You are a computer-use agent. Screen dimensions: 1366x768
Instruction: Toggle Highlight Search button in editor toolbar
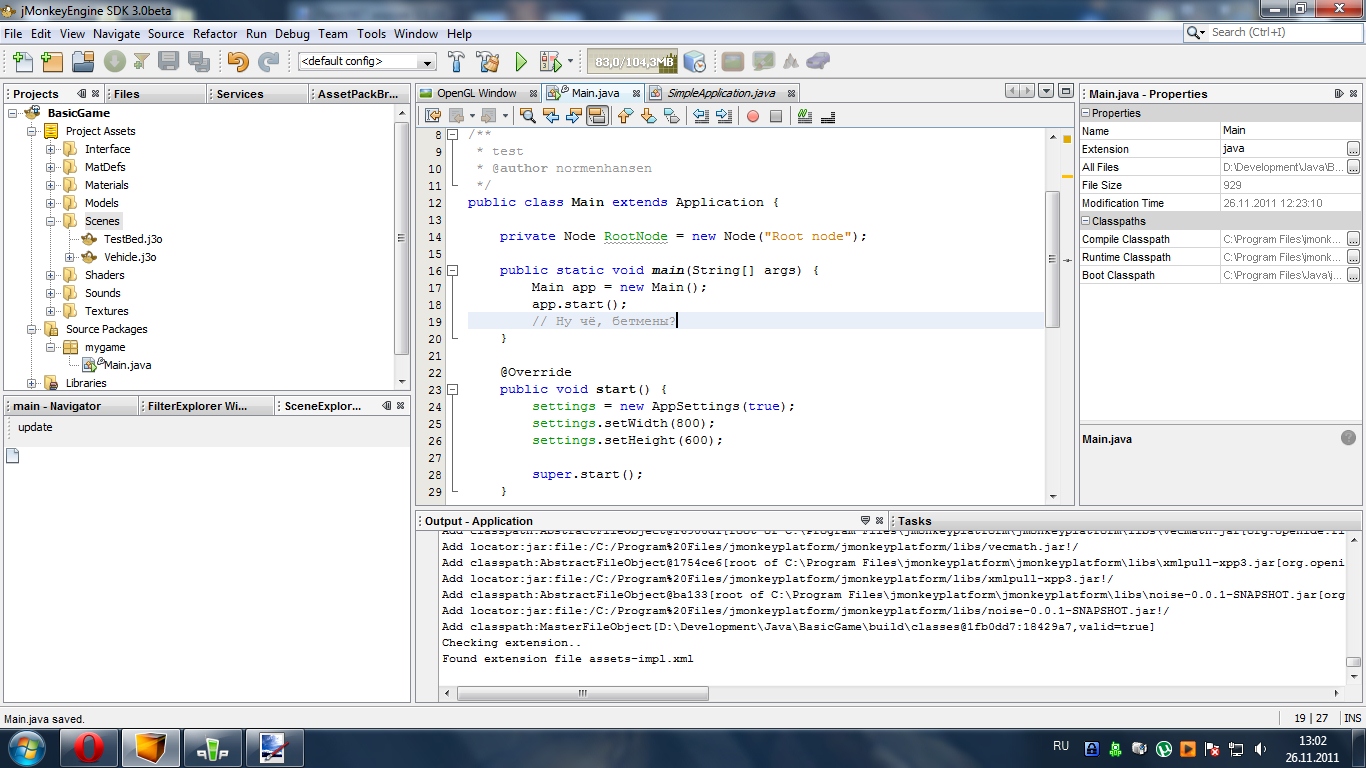[x=597, y=116]
